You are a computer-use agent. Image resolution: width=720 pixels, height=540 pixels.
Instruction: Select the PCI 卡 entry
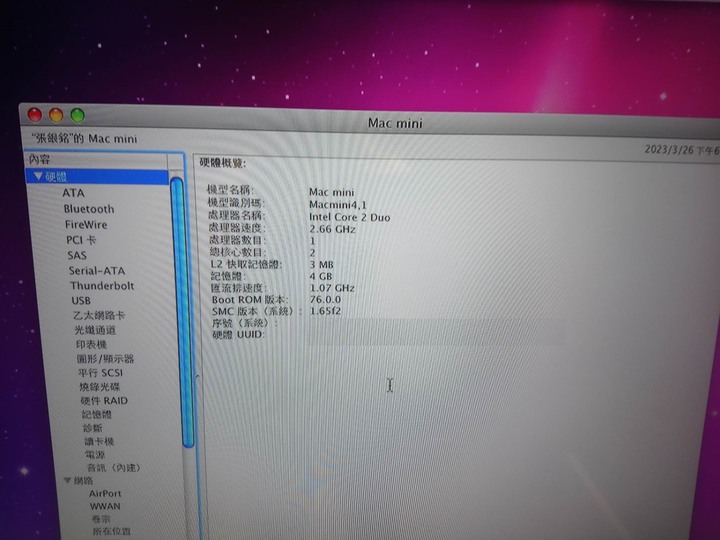pos(81,240)
